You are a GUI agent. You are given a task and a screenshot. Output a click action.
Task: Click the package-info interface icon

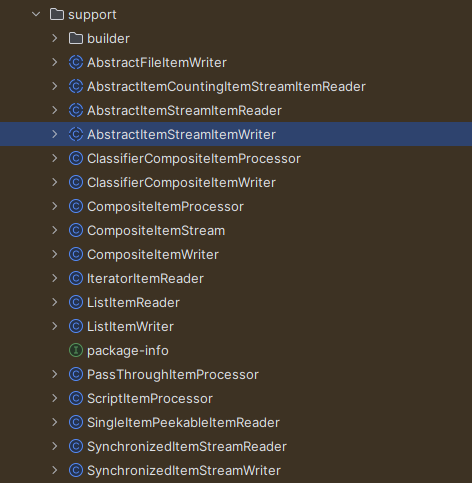pyautogui.click(x=76, y=350)
